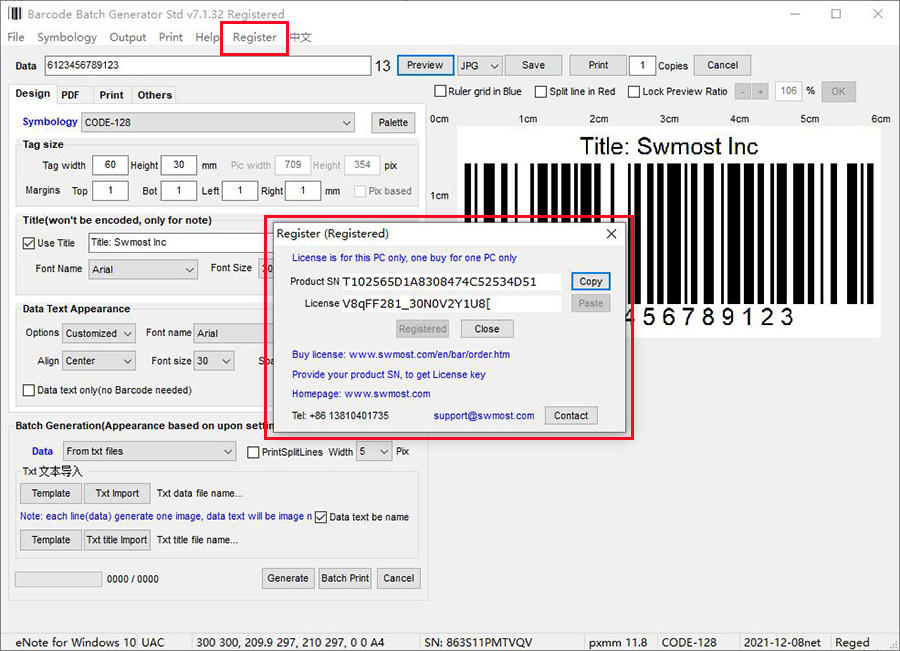Click the barcode app icon in title bar

15,13
